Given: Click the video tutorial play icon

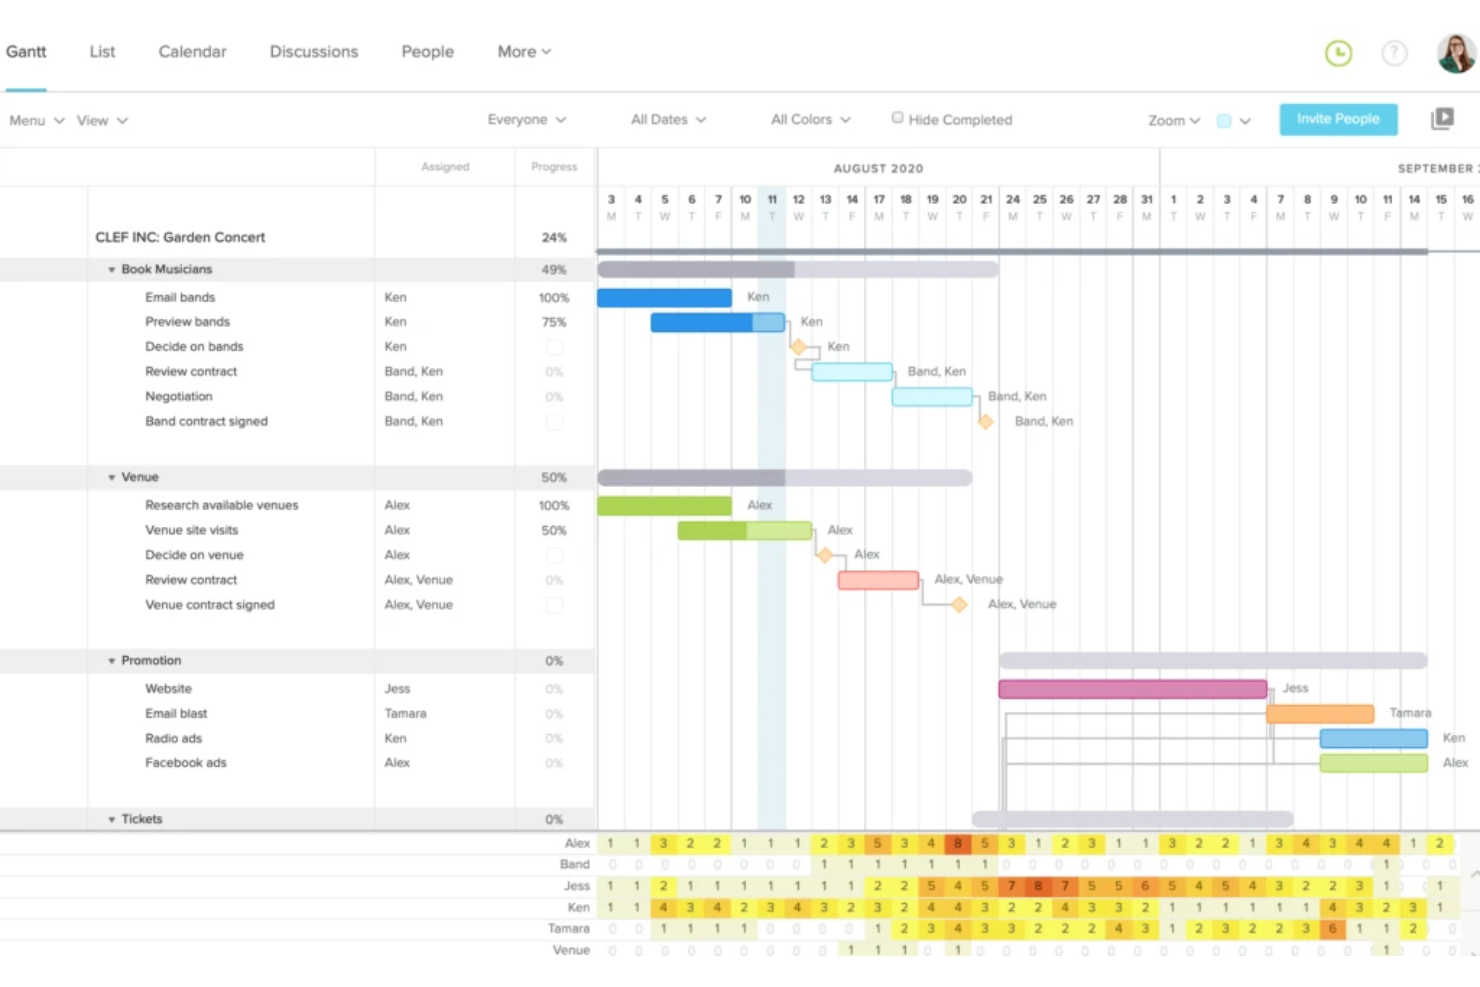Looking at the screenshot, I should click(x=1442, y=119).
